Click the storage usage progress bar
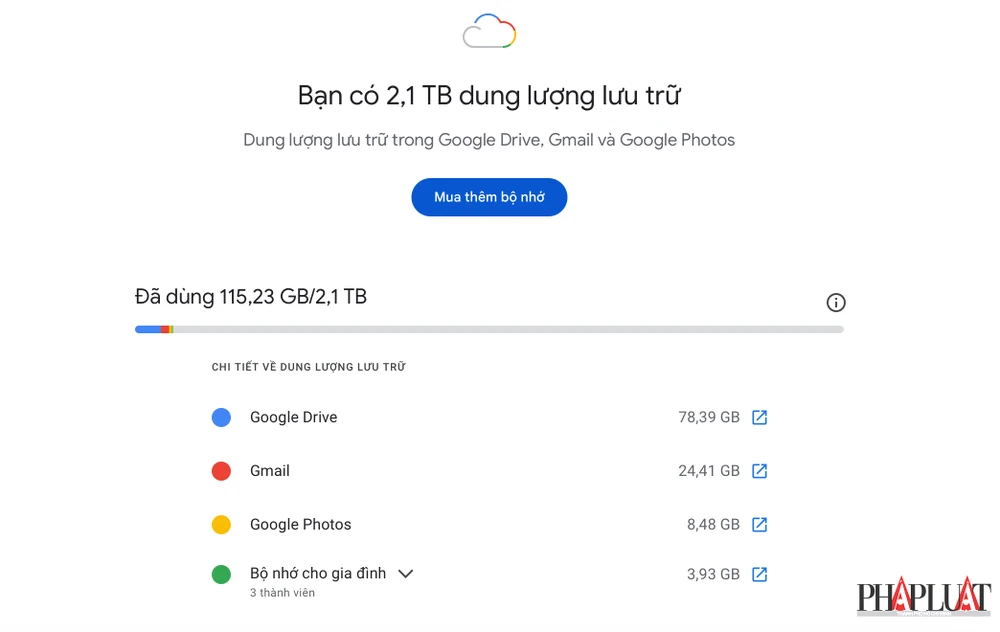This screenshot has height=632, width=1000. coord(489,328)
